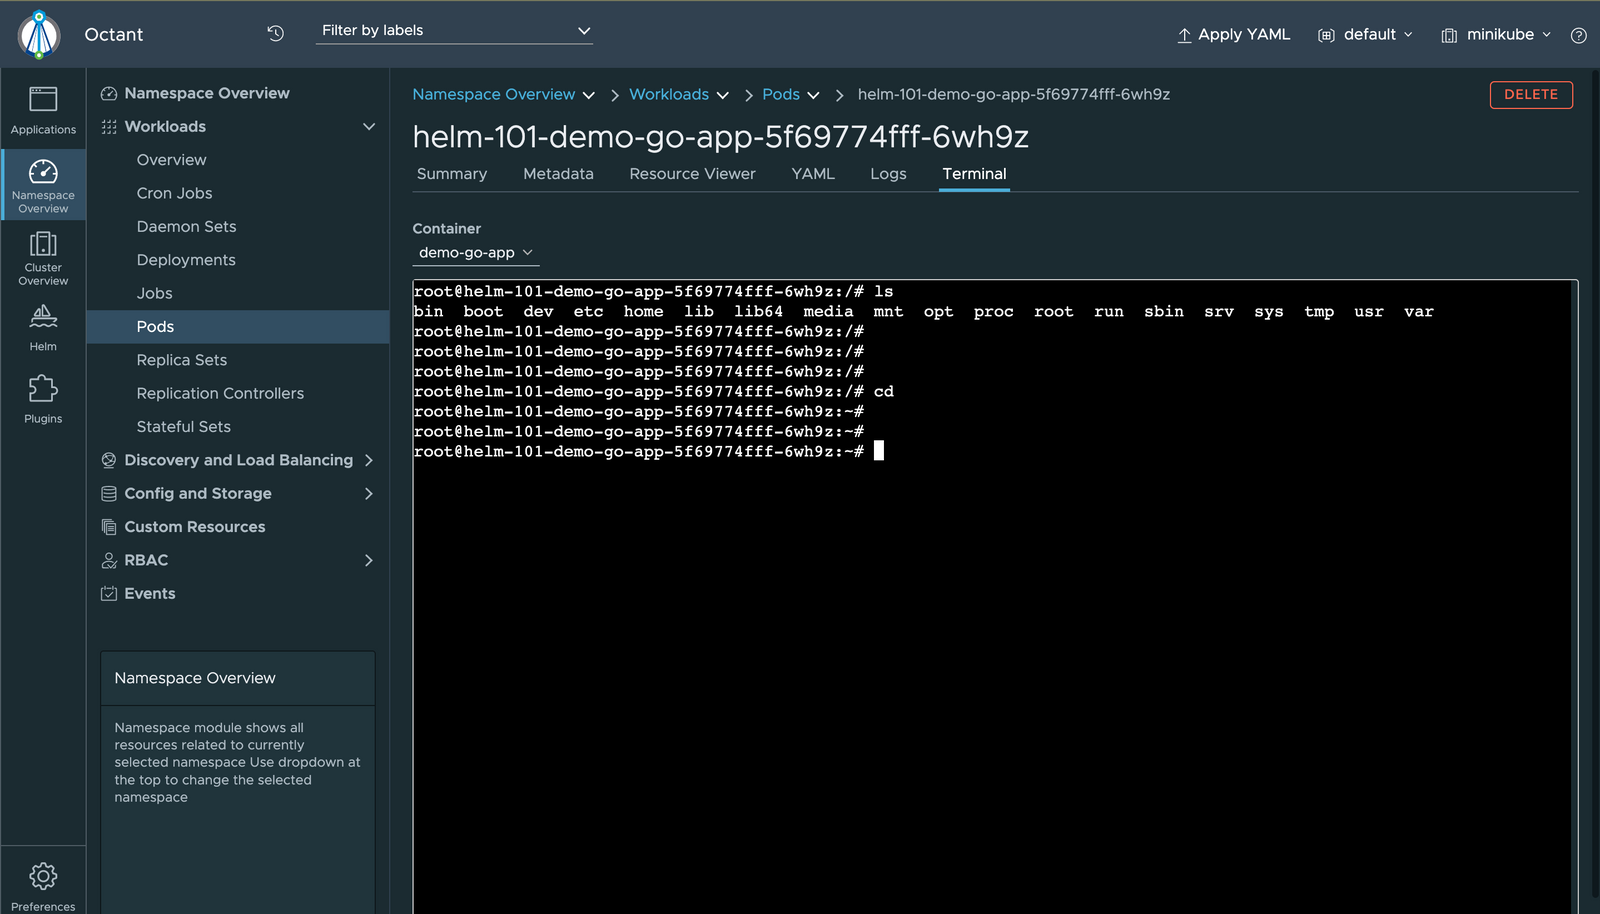Open the Plugins module
This screenshot has width=1600, height=914.
pos(43,397)
